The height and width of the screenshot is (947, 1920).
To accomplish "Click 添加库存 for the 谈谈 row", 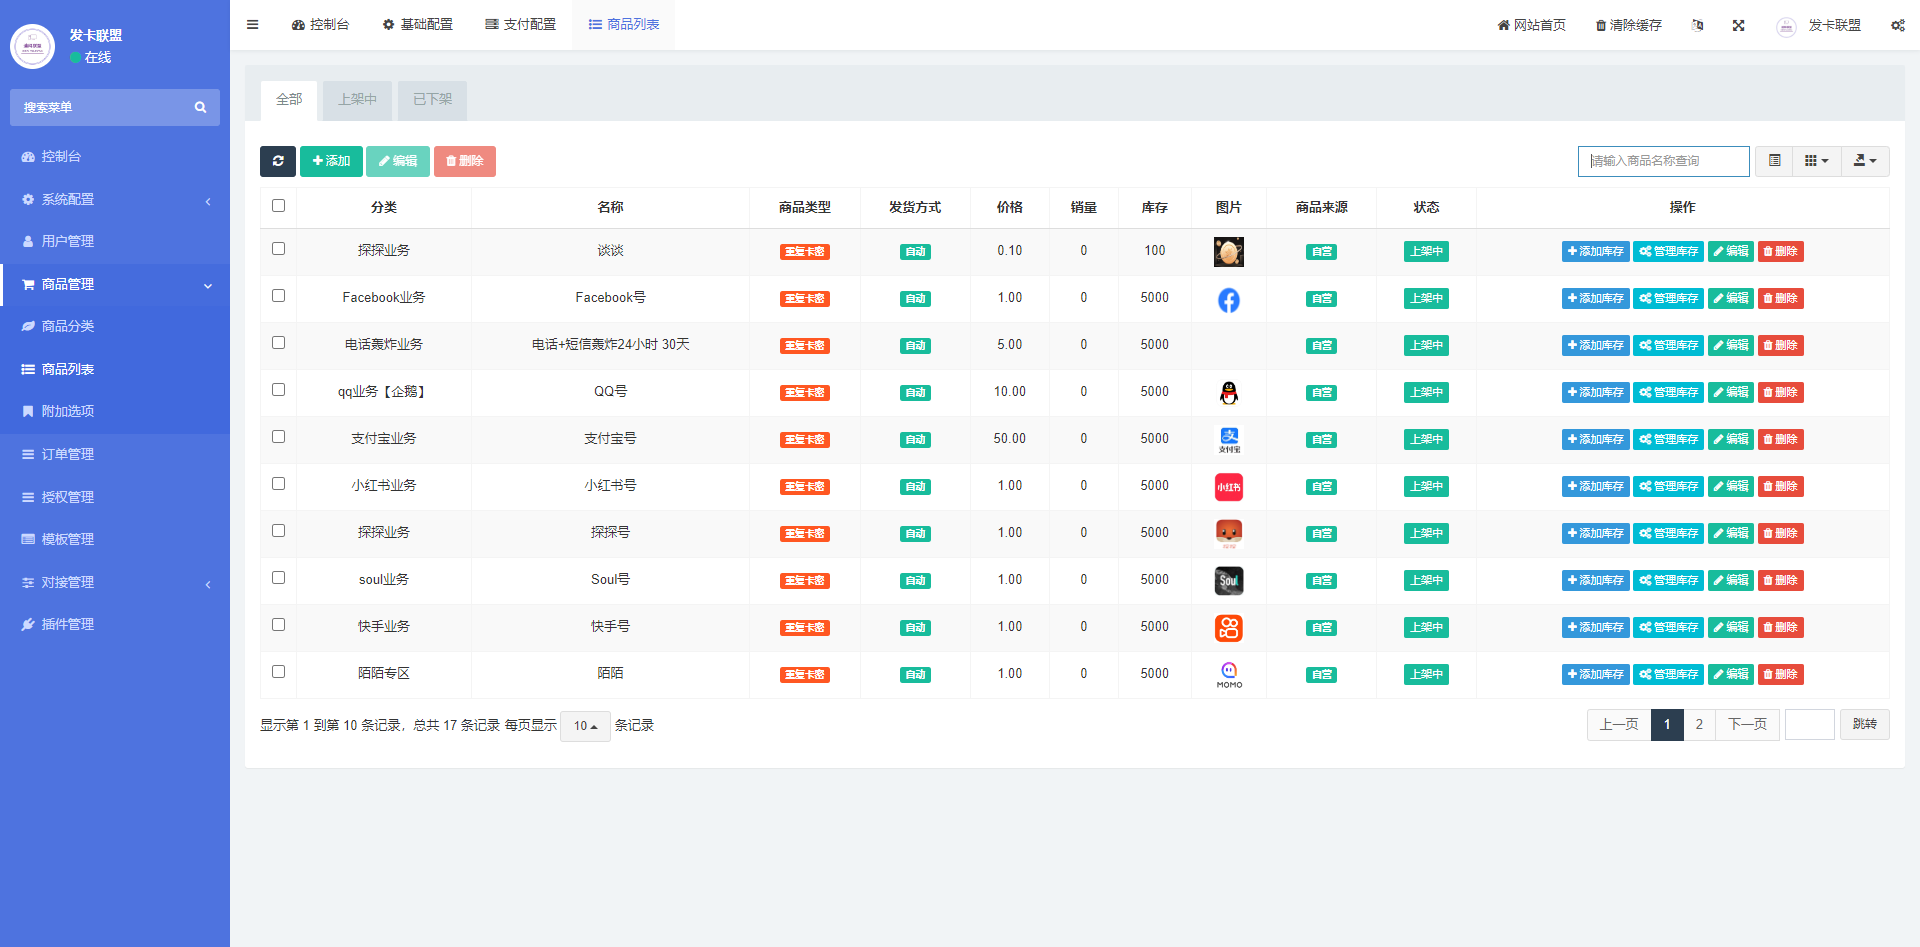I will 1595,252.
